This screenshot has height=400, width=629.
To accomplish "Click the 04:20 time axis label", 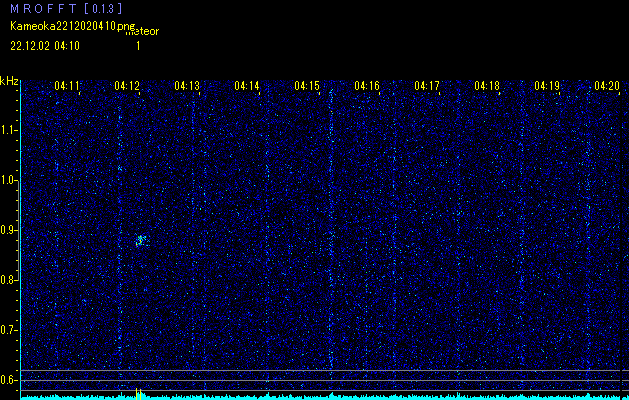I will click(607, 86).
